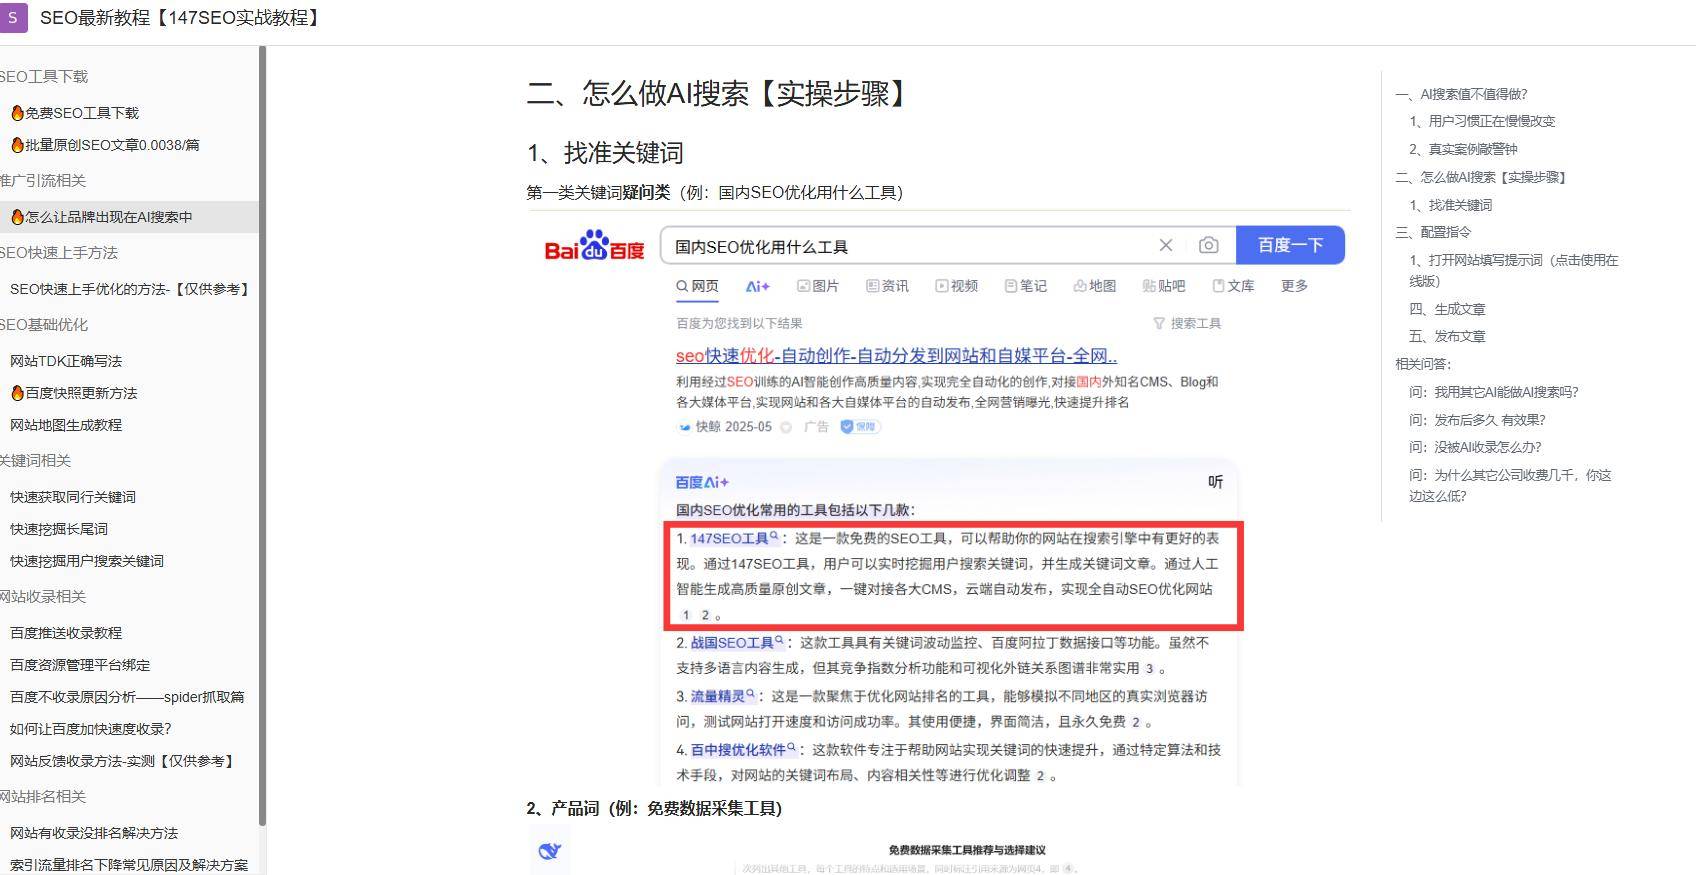This screenshot has height=875, width=1696.
Task: Click subheading 1、找准关键词 in article
Action: (x=605, y=153)
